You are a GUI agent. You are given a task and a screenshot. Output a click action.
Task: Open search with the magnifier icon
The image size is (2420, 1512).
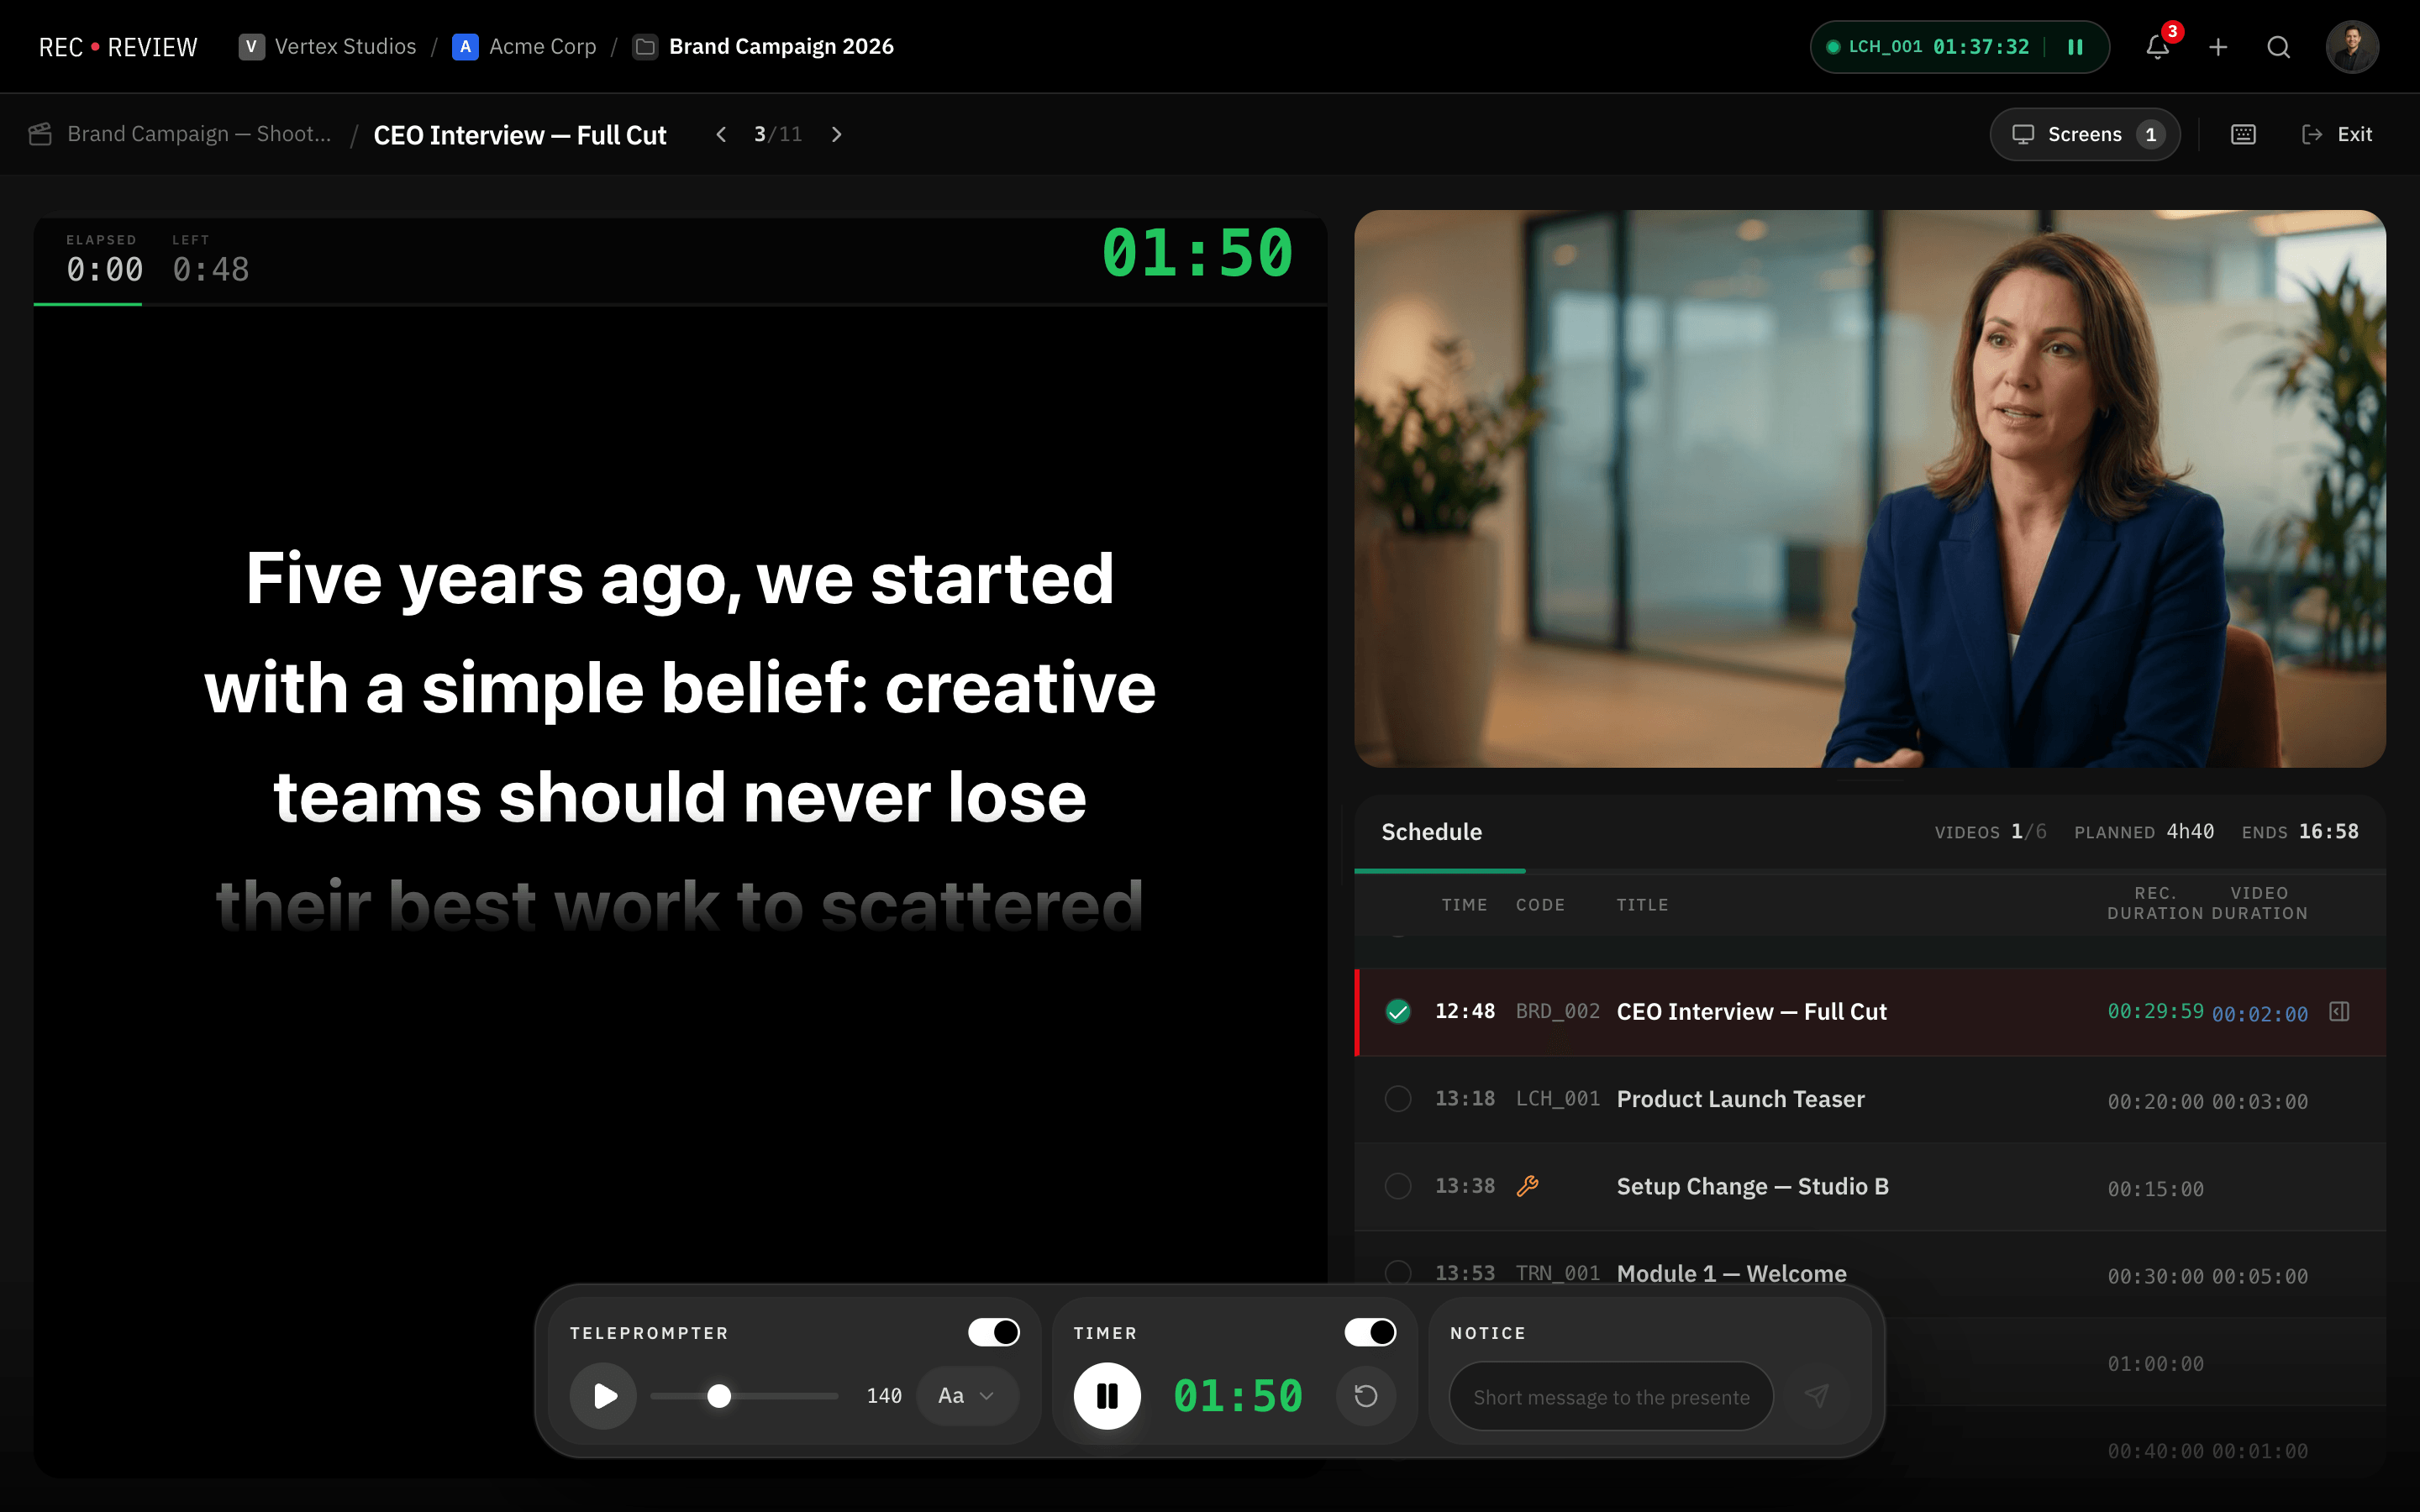pos(2278,47)
